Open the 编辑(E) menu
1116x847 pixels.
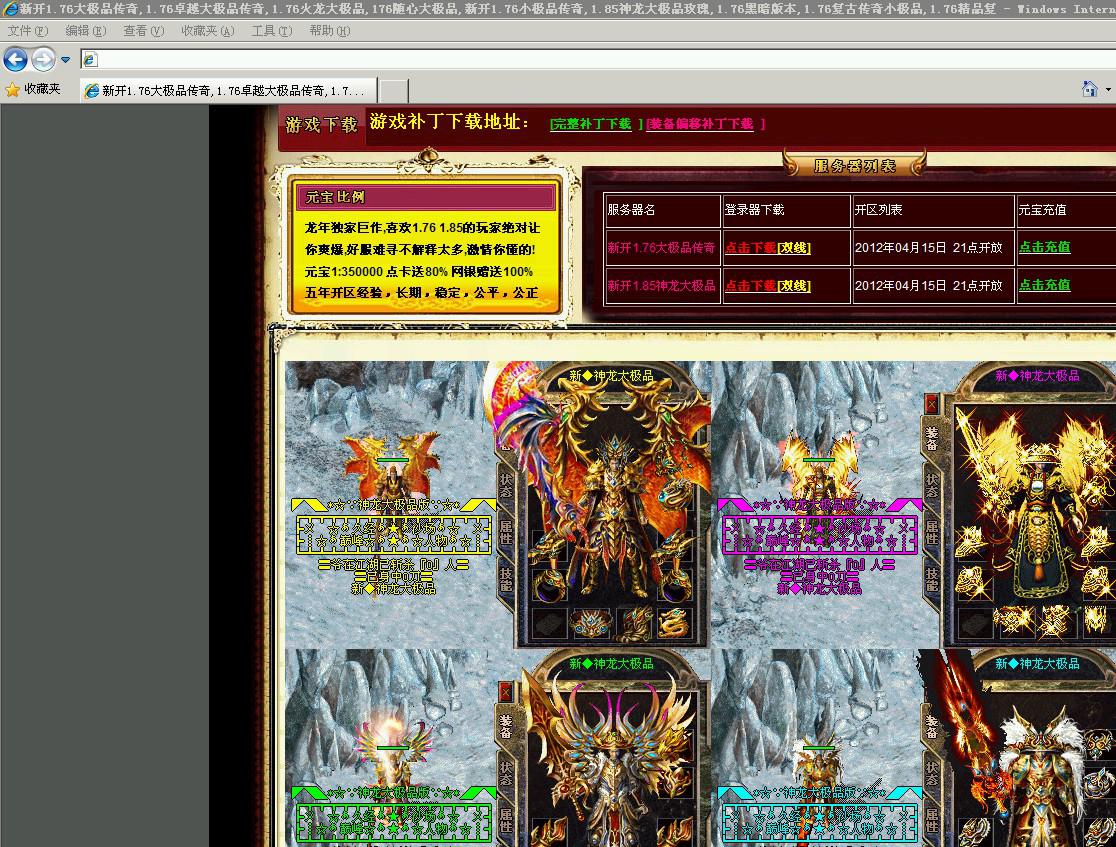point(85,31)
